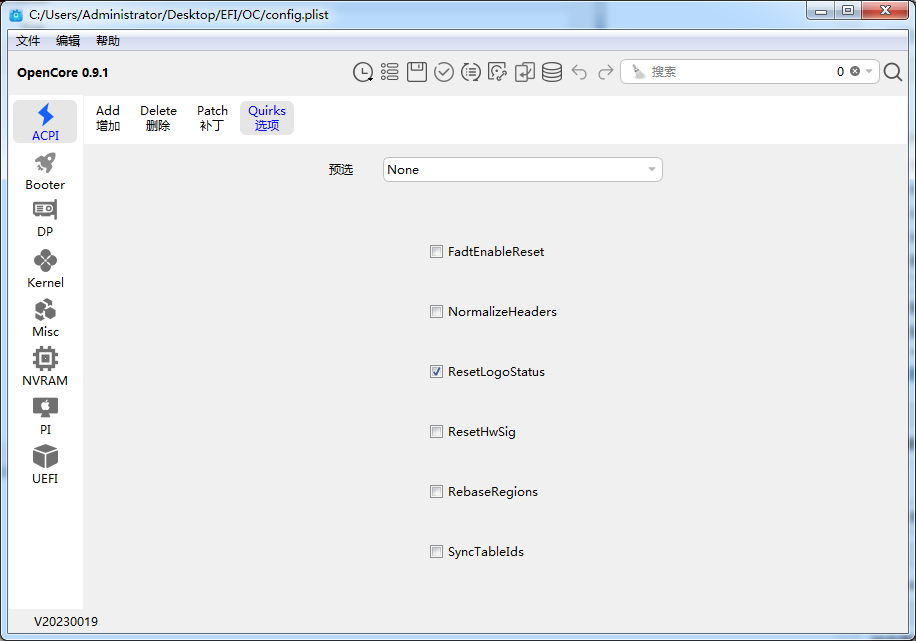Select the Kernel sidebar icon

pyautogui.click(x=45, y=268)
